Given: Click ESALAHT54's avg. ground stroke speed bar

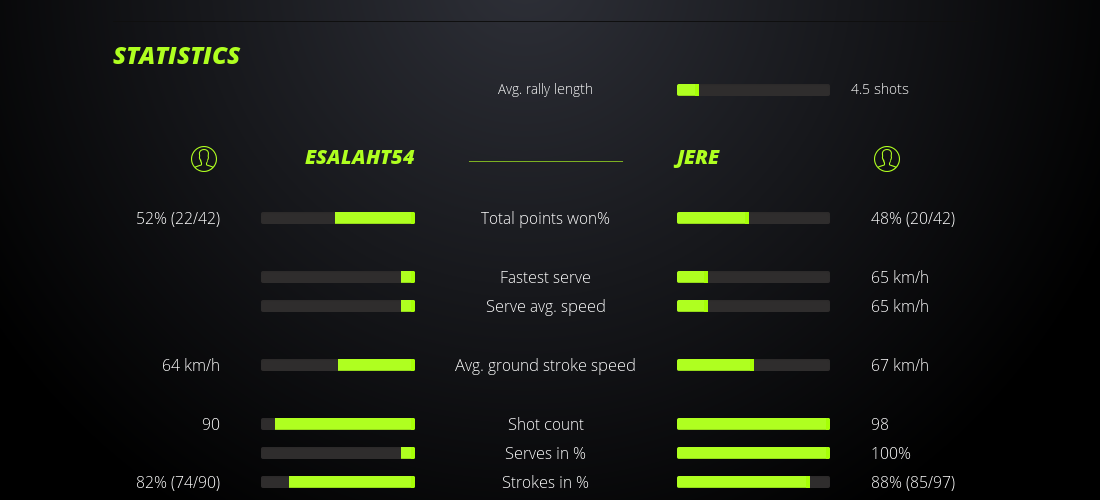Looking at the screenshot, I should (338, 365).
